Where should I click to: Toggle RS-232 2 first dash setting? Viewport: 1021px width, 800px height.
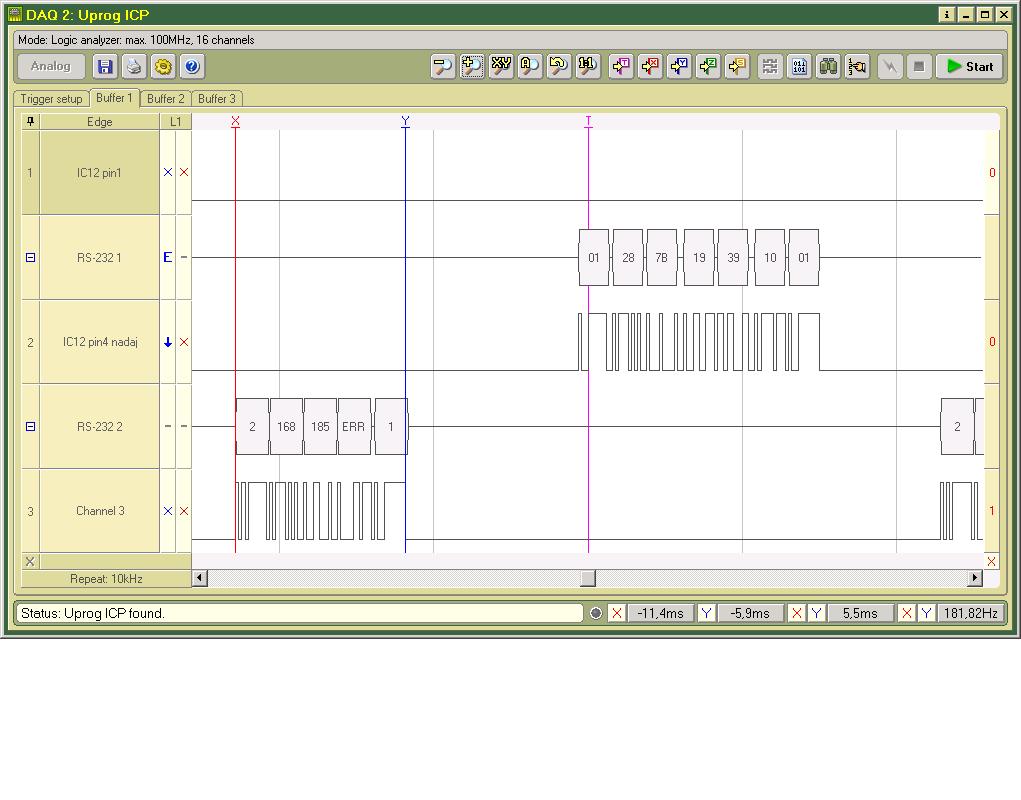click(x=168, y=426)
